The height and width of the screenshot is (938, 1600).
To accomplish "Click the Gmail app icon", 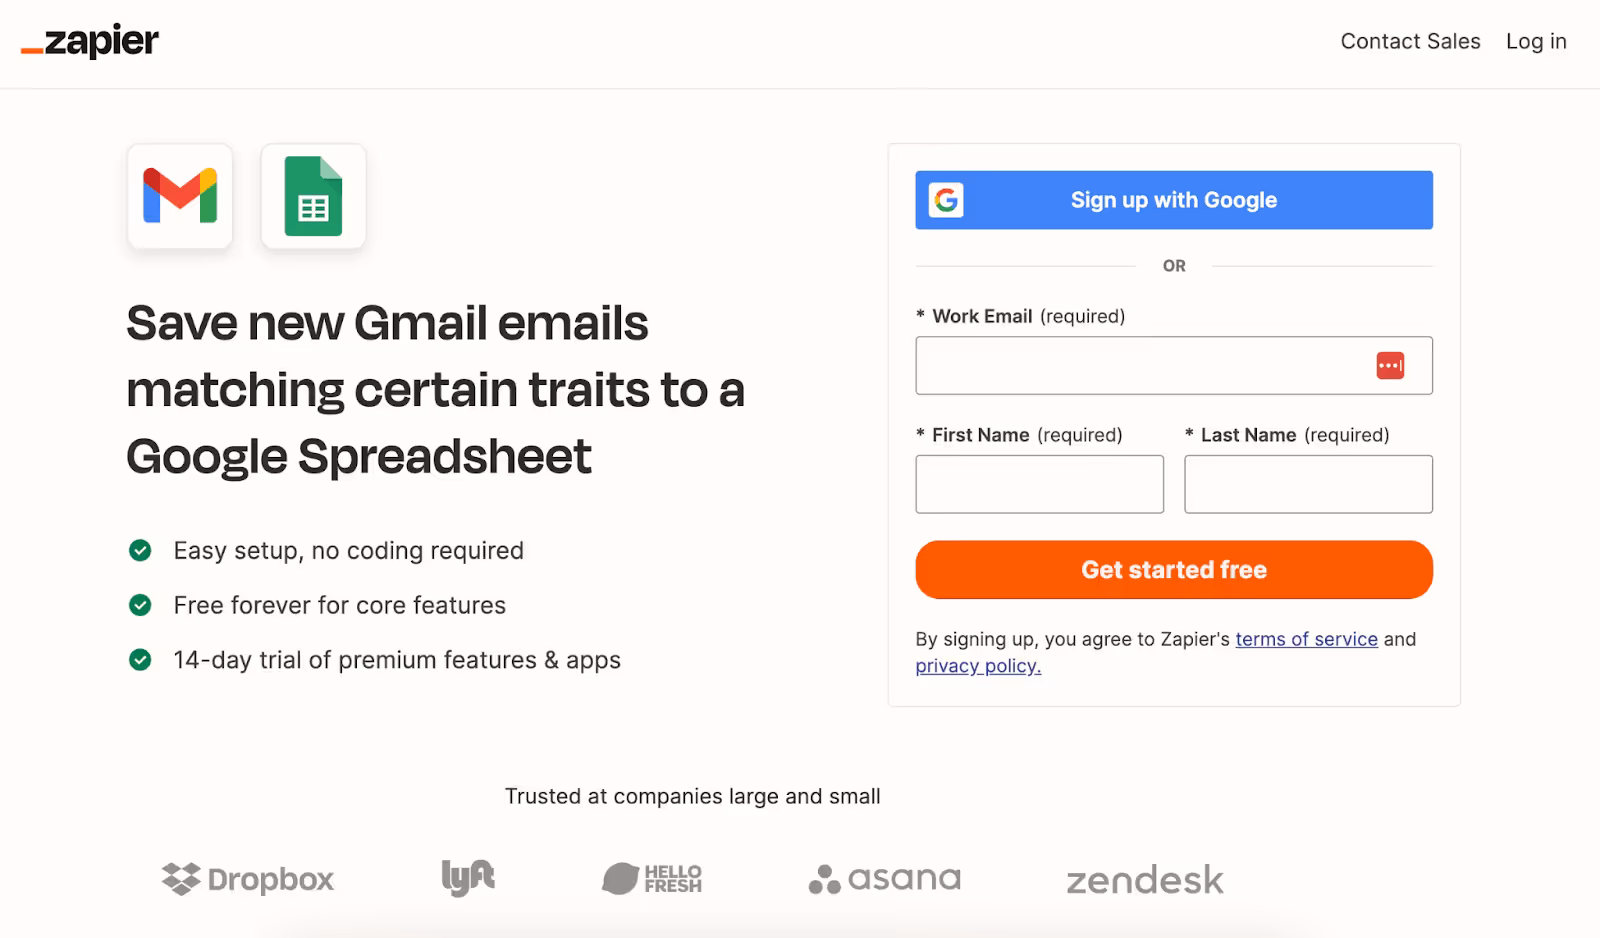I will (x=180, y=196).
